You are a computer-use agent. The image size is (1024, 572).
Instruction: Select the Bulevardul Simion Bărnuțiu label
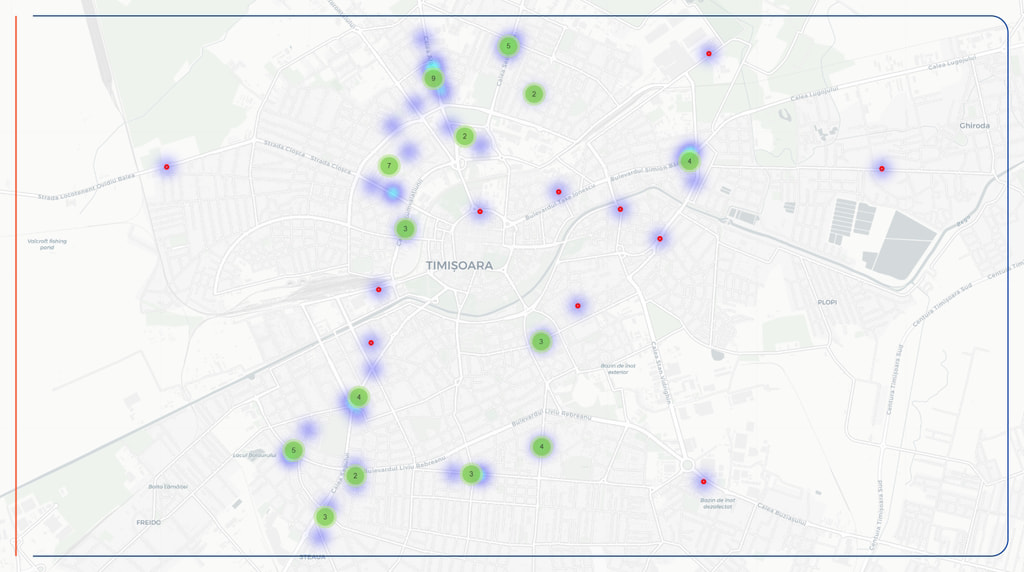[x=645, y=171]
